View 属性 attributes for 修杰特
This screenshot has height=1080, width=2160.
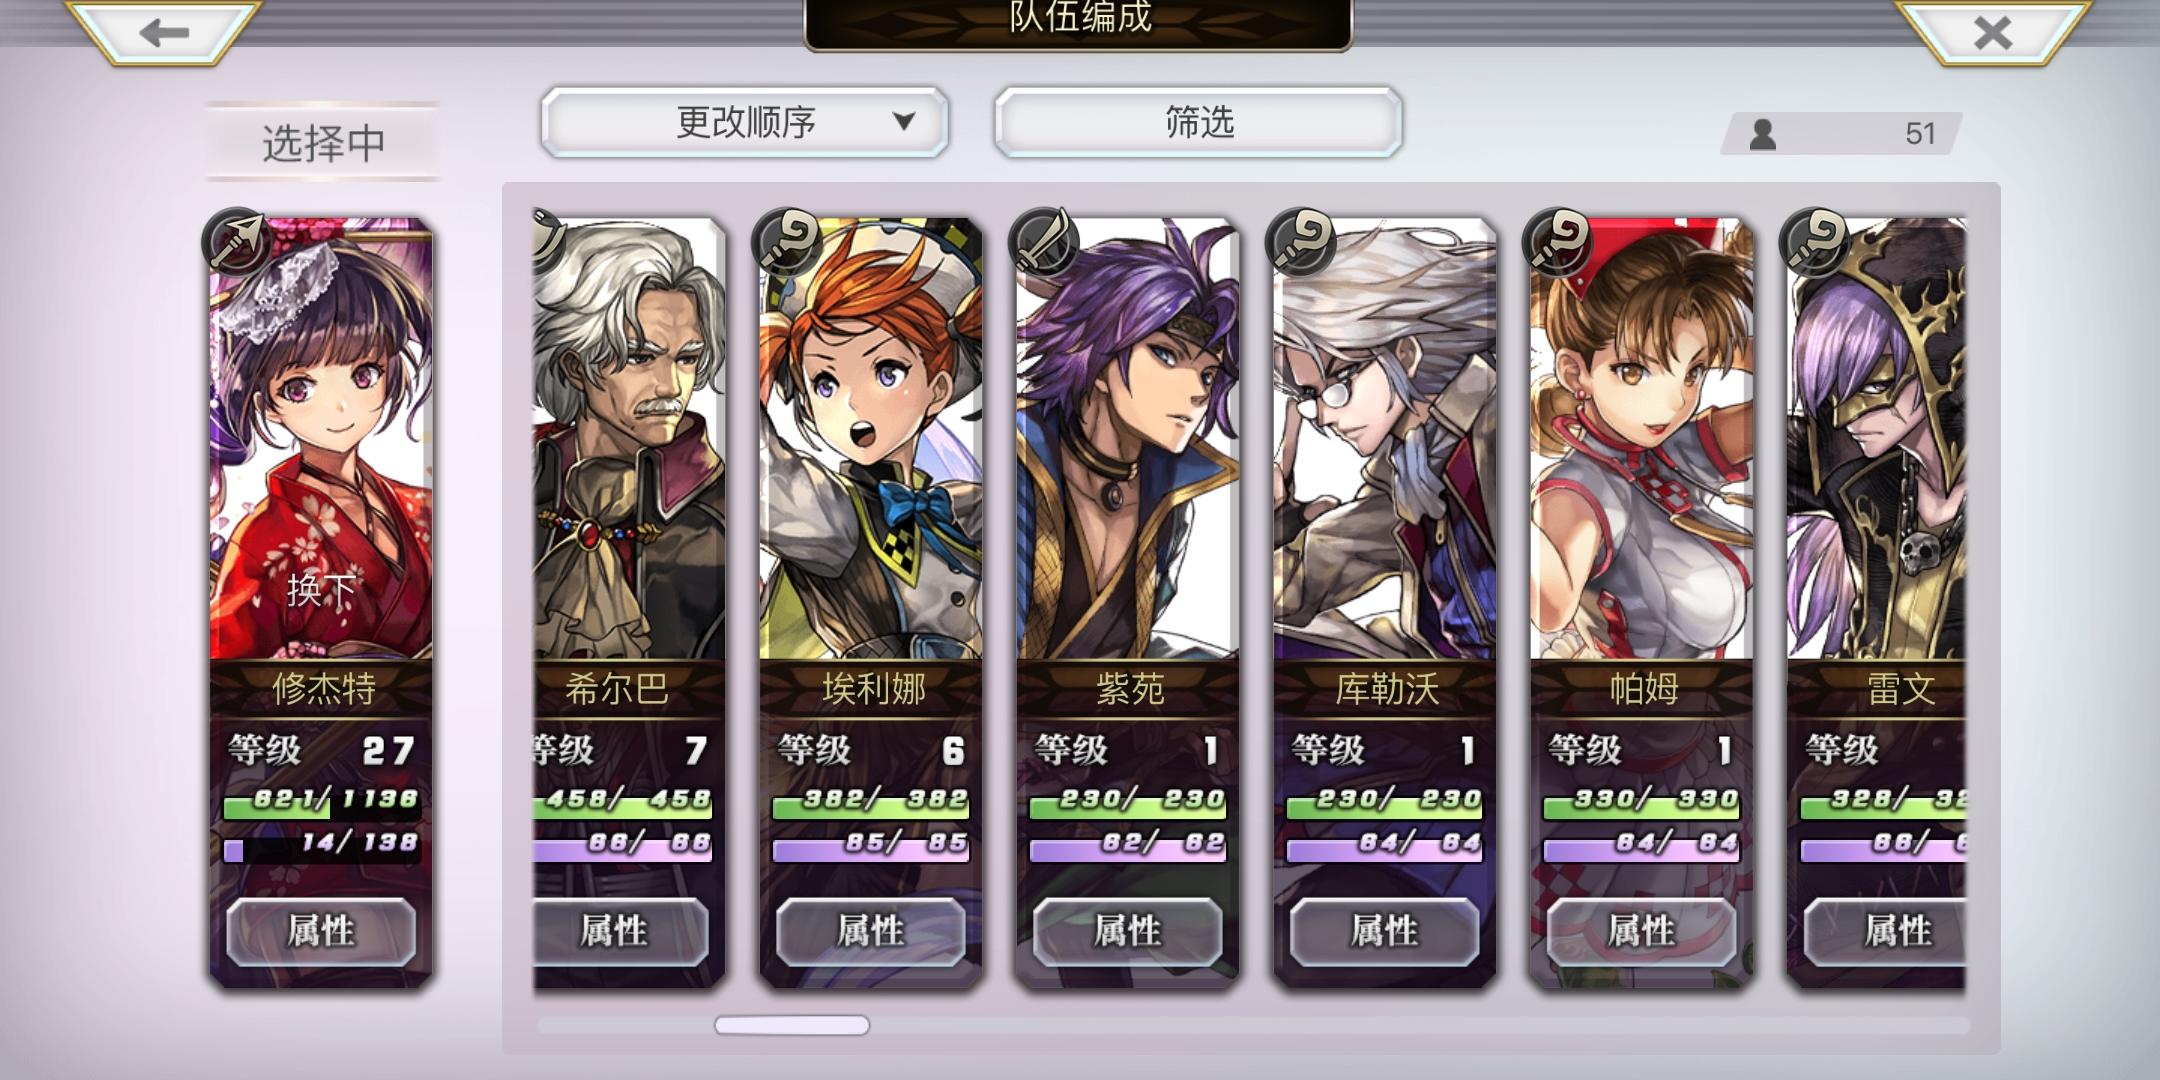click(321, 931)
